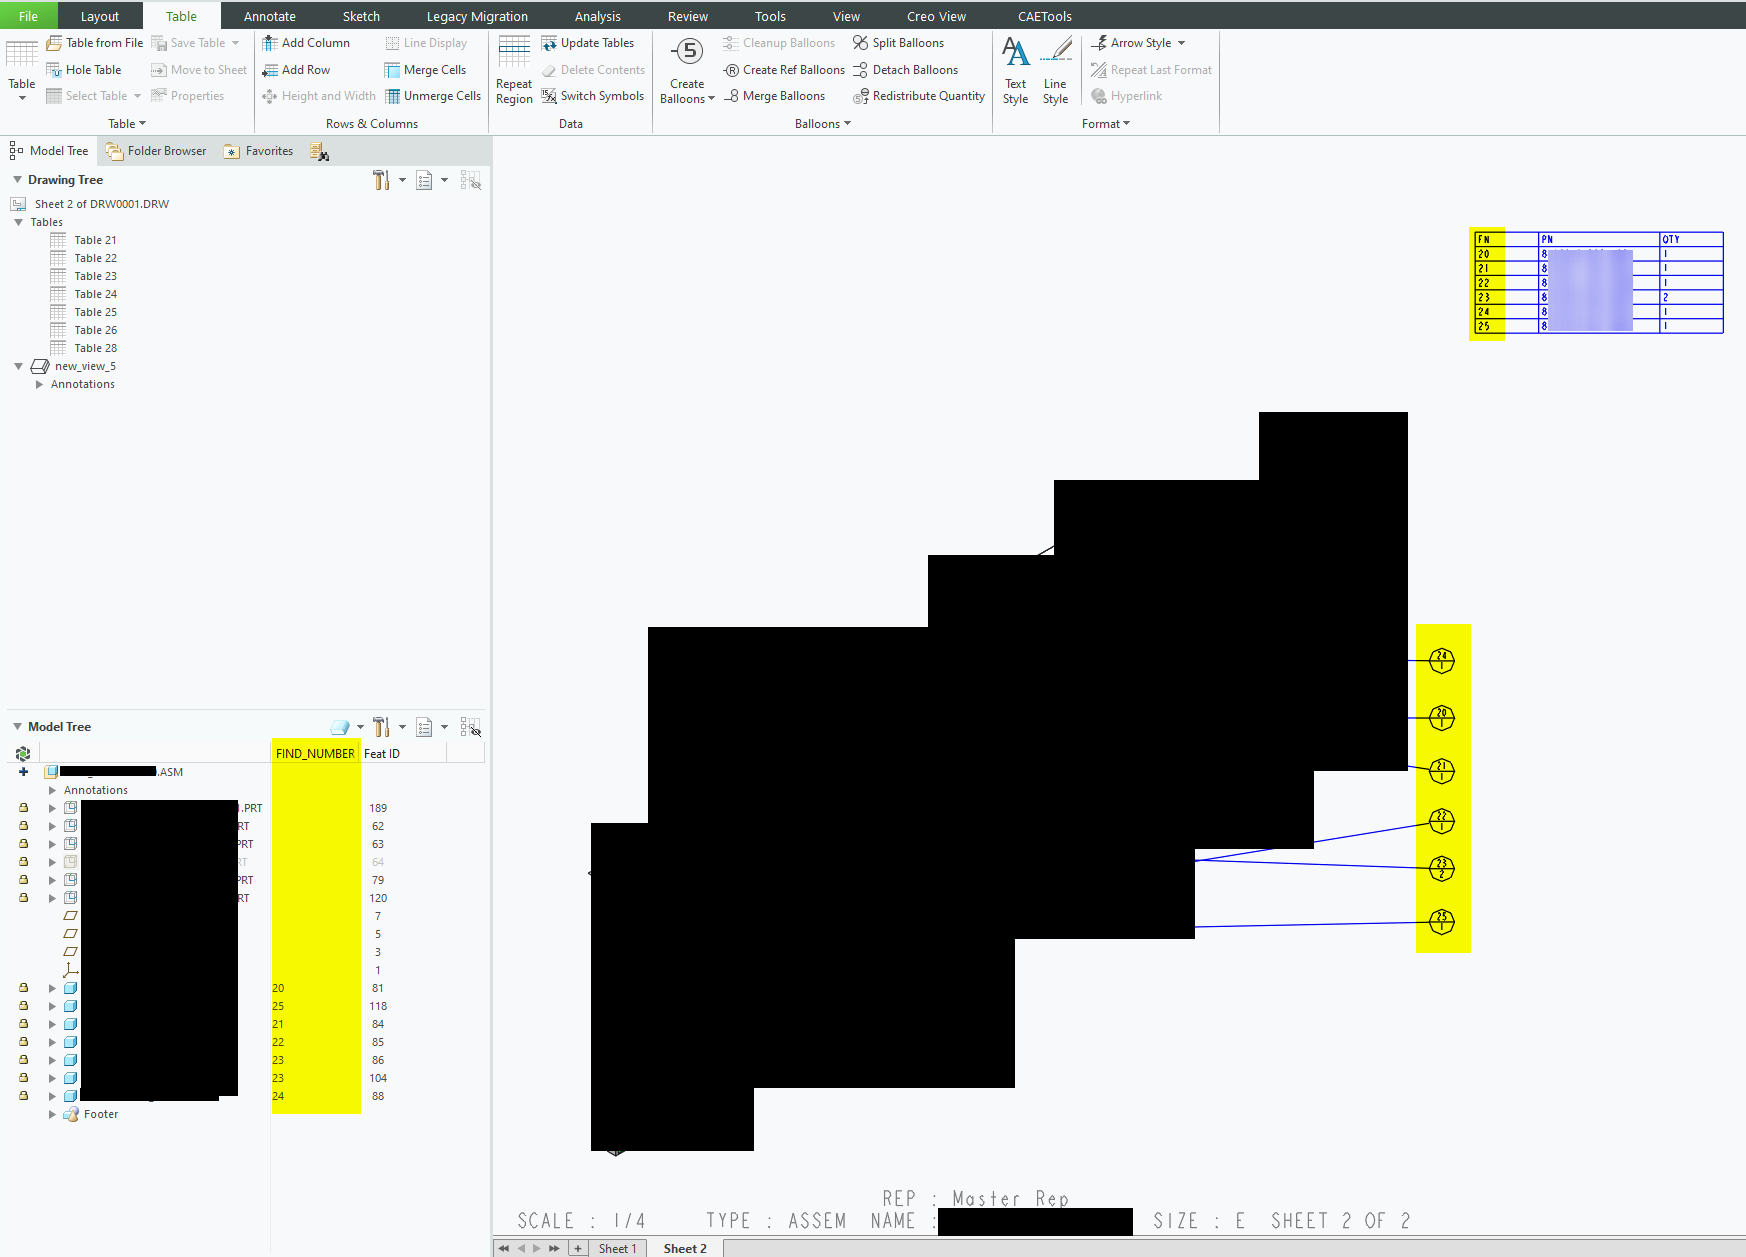Switch to the Favorites tab
1746x1257 pixels.
258,151
